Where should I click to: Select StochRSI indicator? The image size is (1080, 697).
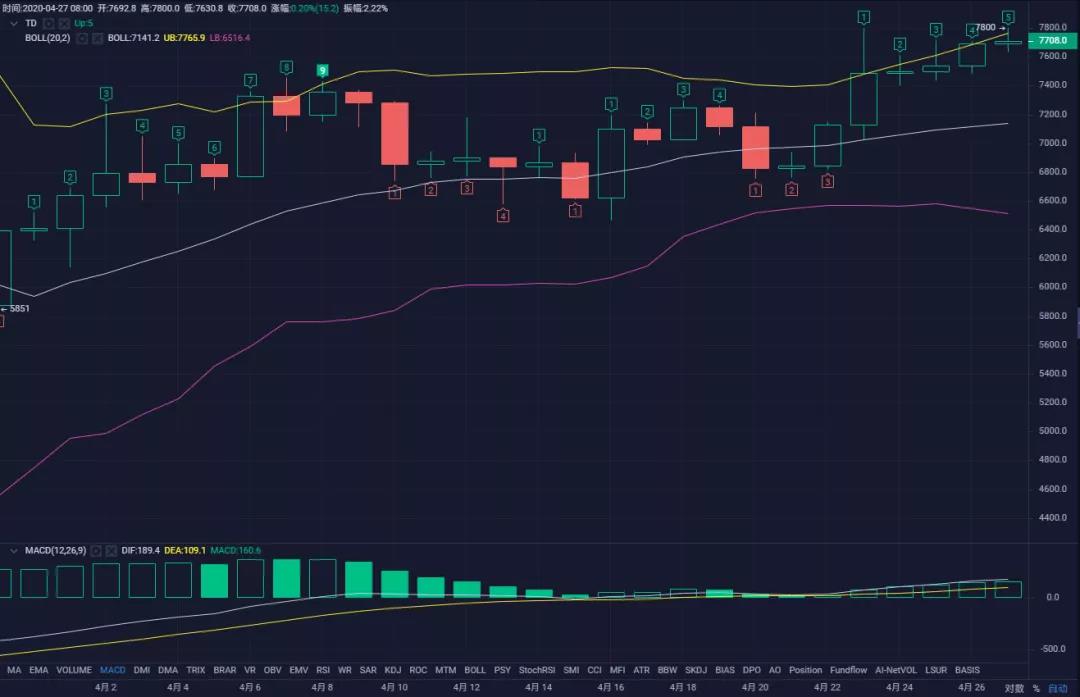tap(537, 669)
